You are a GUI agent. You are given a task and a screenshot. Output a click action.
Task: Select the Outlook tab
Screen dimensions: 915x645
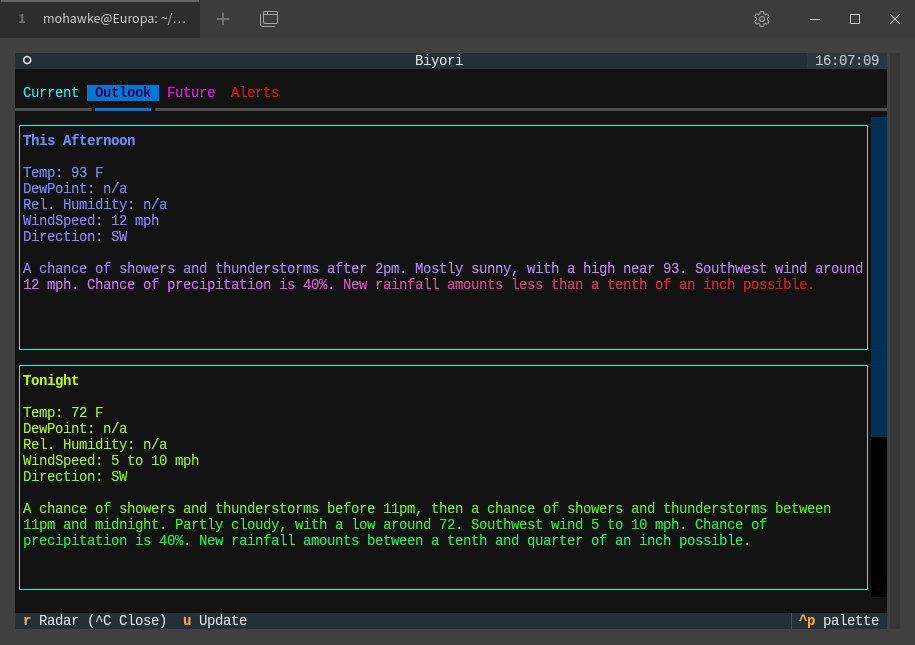point(123,93)
